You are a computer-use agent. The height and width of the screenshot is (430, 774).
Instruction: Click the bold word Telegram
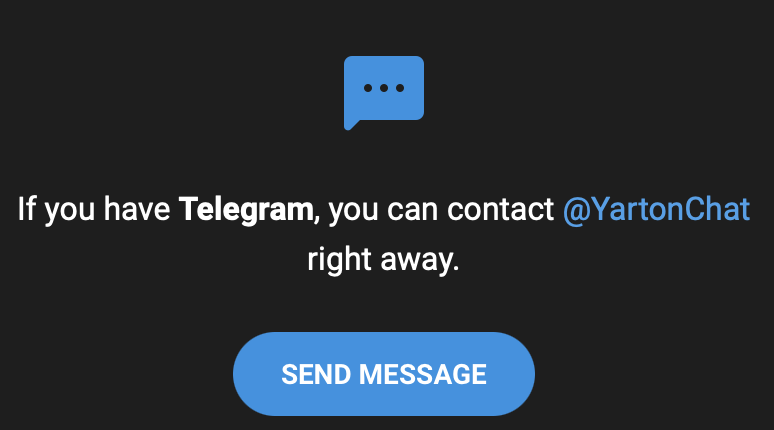click(x=246, y=209)
